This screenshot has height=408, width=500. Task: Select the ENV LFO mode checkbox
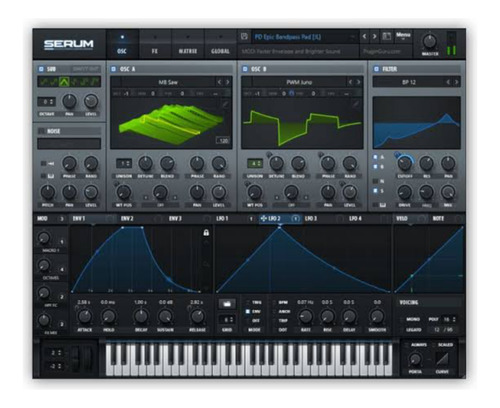pyautogui.click(x=248, y=311)
